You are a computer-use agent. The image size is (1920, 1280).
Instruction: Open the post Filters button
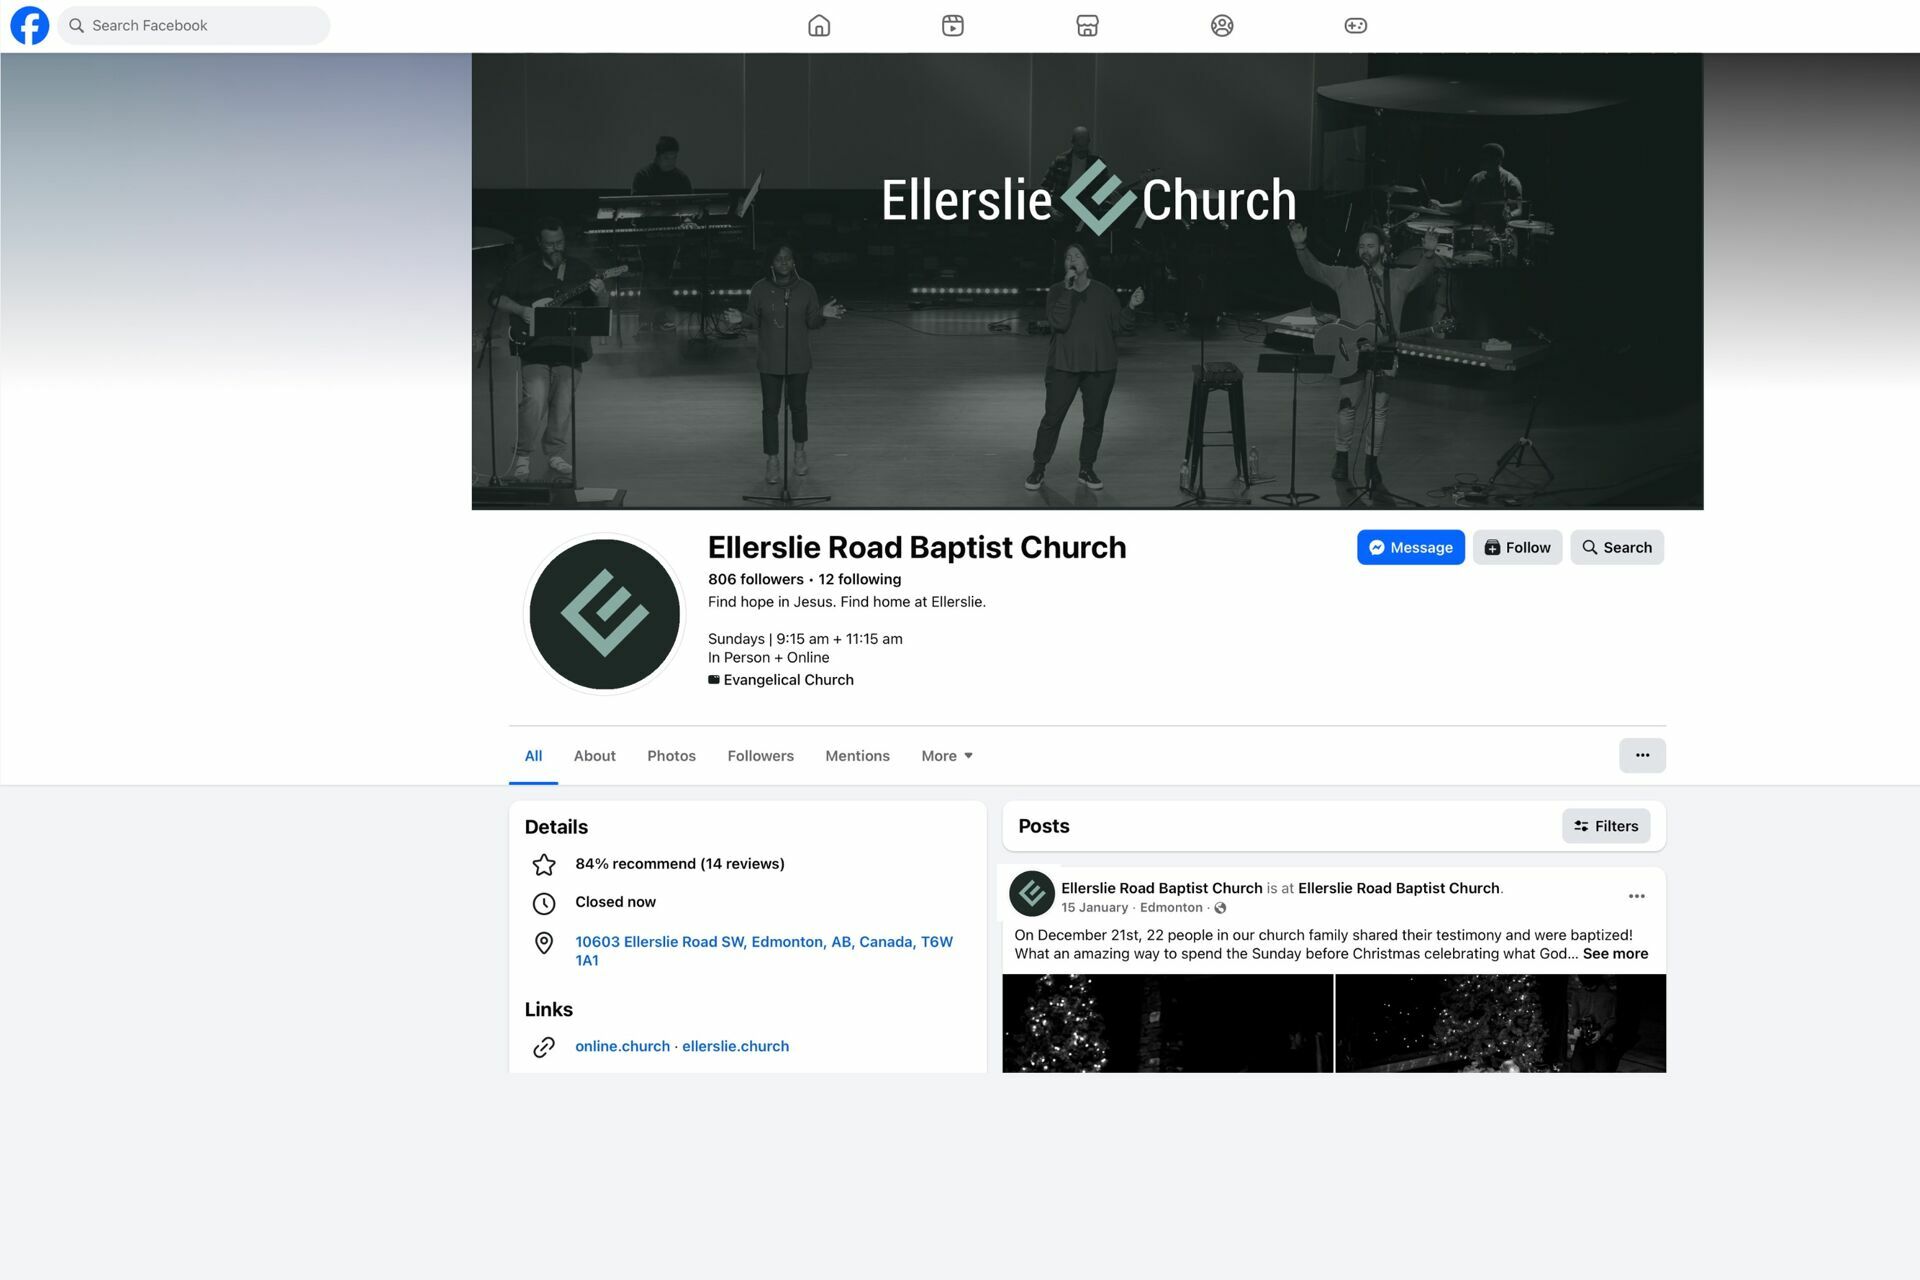tap(1606, 826)
